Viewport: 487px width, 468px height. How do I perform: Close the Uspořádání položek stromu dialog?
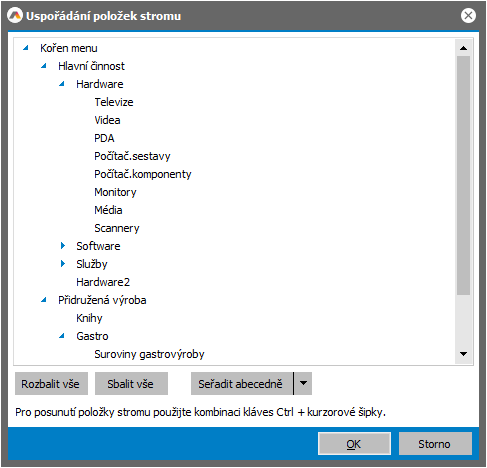click(x=468, y=16)
